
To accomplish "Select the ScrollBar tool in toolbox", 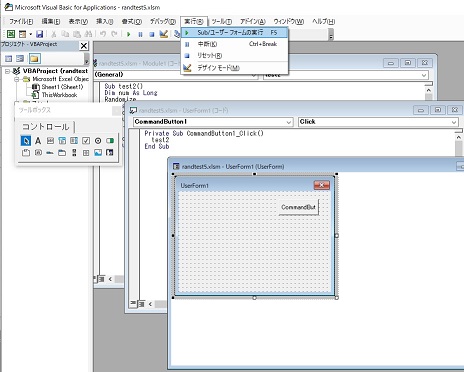I will (74, 153).
